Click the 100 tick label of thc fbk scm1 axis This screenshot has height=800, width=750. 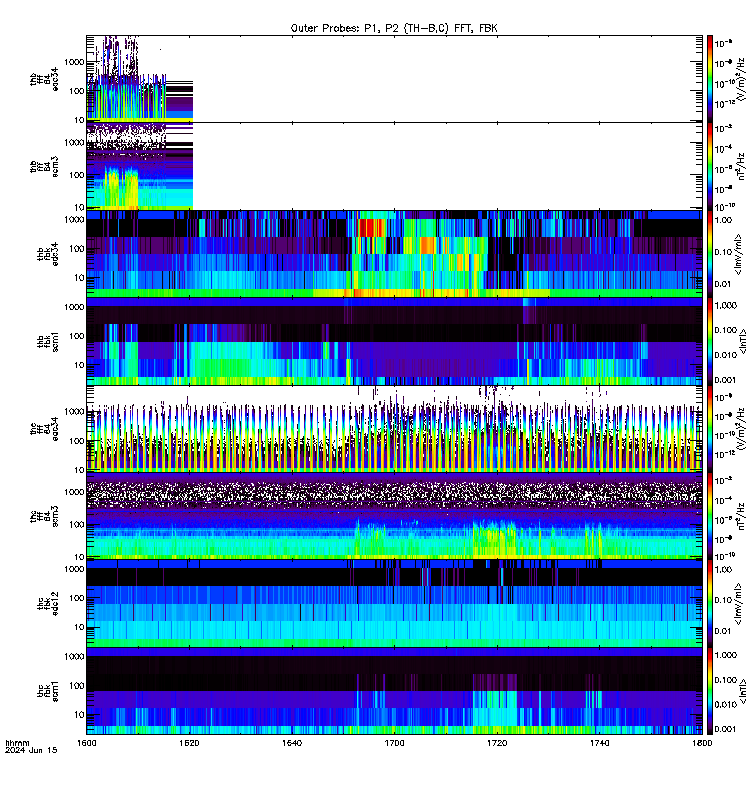[x=77, y=686]
